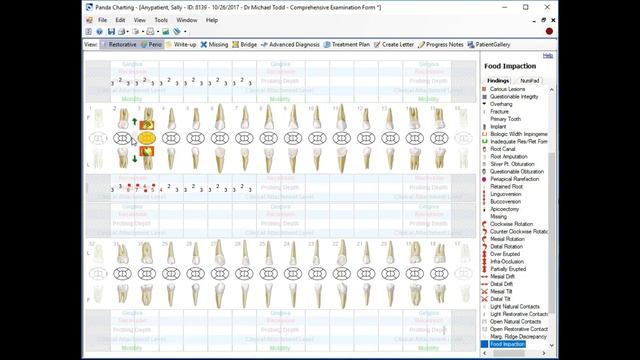Select Retained Root finding
Image resolution: width=640 pixels, height=360 pixels.
click(x=506, y=187)
